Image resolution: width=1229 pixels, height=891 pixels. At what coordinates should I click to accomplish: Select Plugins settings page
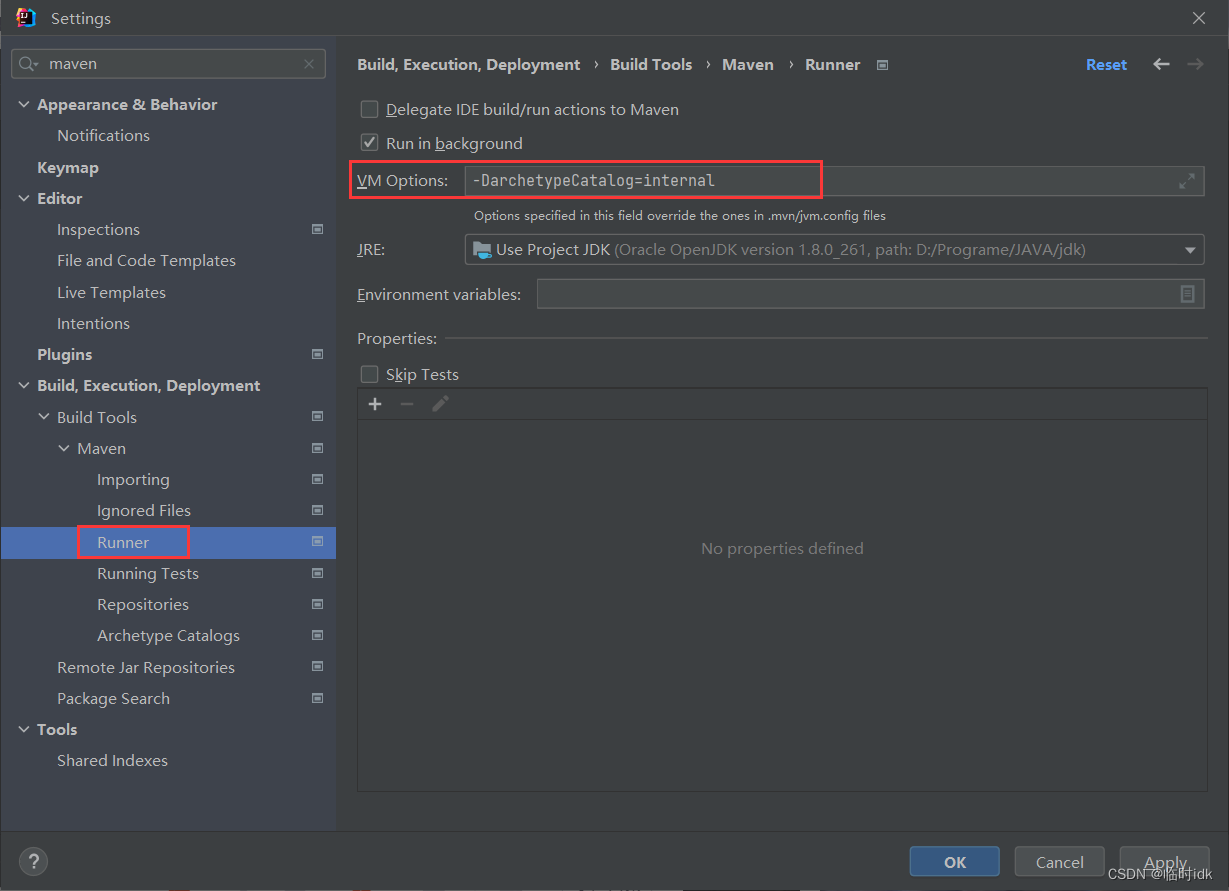pos(64,354)
